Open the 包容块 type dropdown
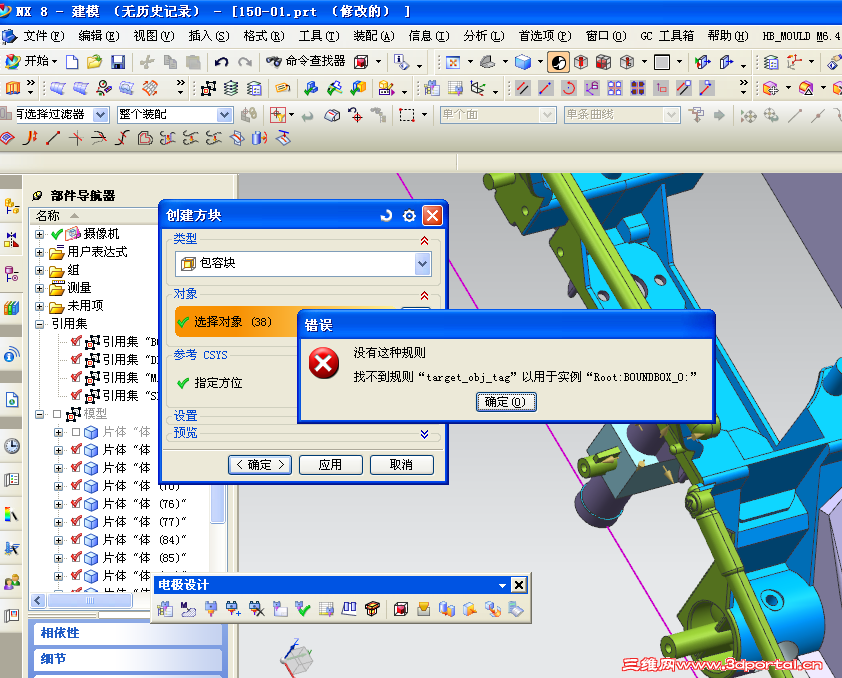This screenshot has width=842, height=678. (x=423, y=264)
